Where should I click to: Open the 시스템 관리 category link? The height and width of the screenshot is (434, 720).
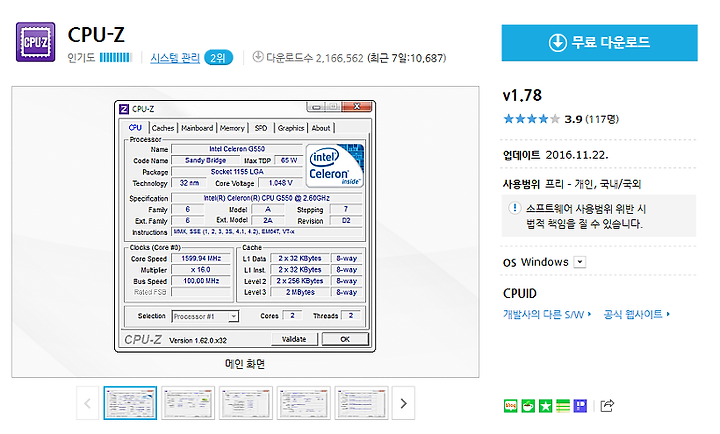(175, 58)
